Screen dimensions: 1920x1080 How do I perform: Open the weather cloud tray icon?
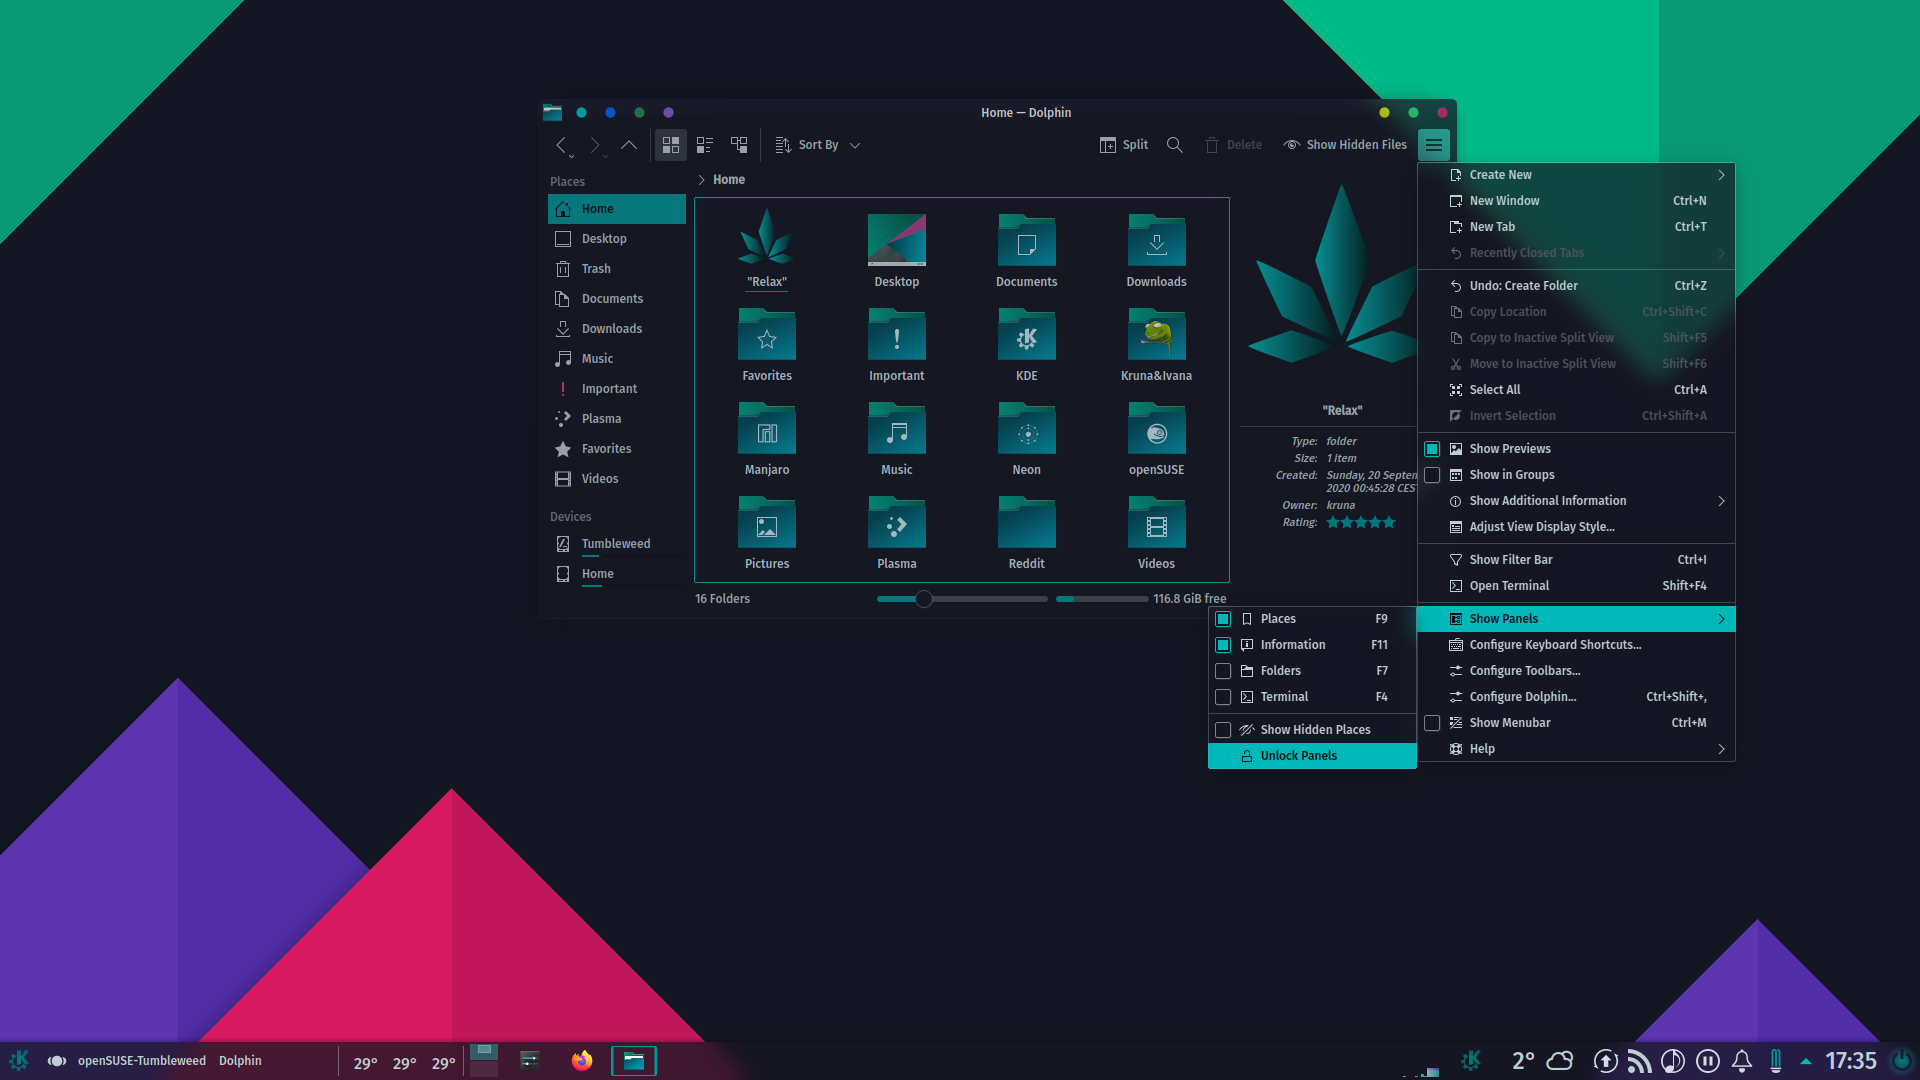1559,1060
